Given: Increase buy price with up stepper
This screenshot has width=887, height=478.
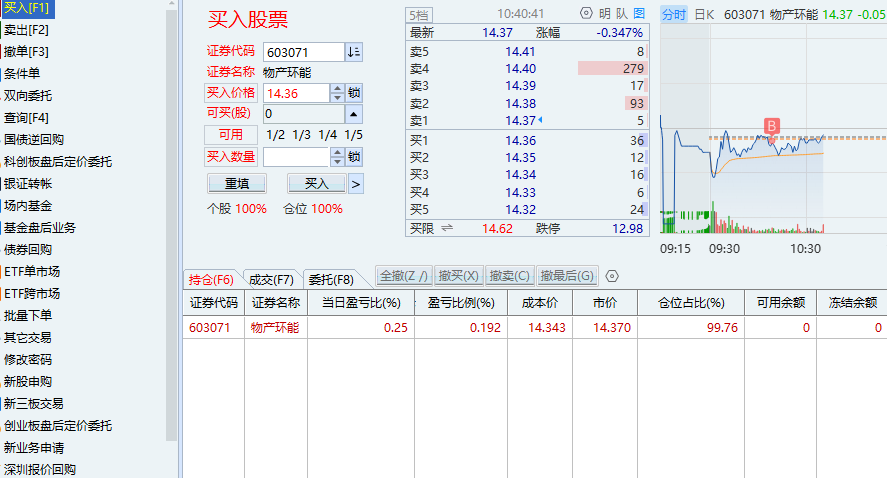Looking at the screenshot, I should pyautogui.click(x=337, y=89).
